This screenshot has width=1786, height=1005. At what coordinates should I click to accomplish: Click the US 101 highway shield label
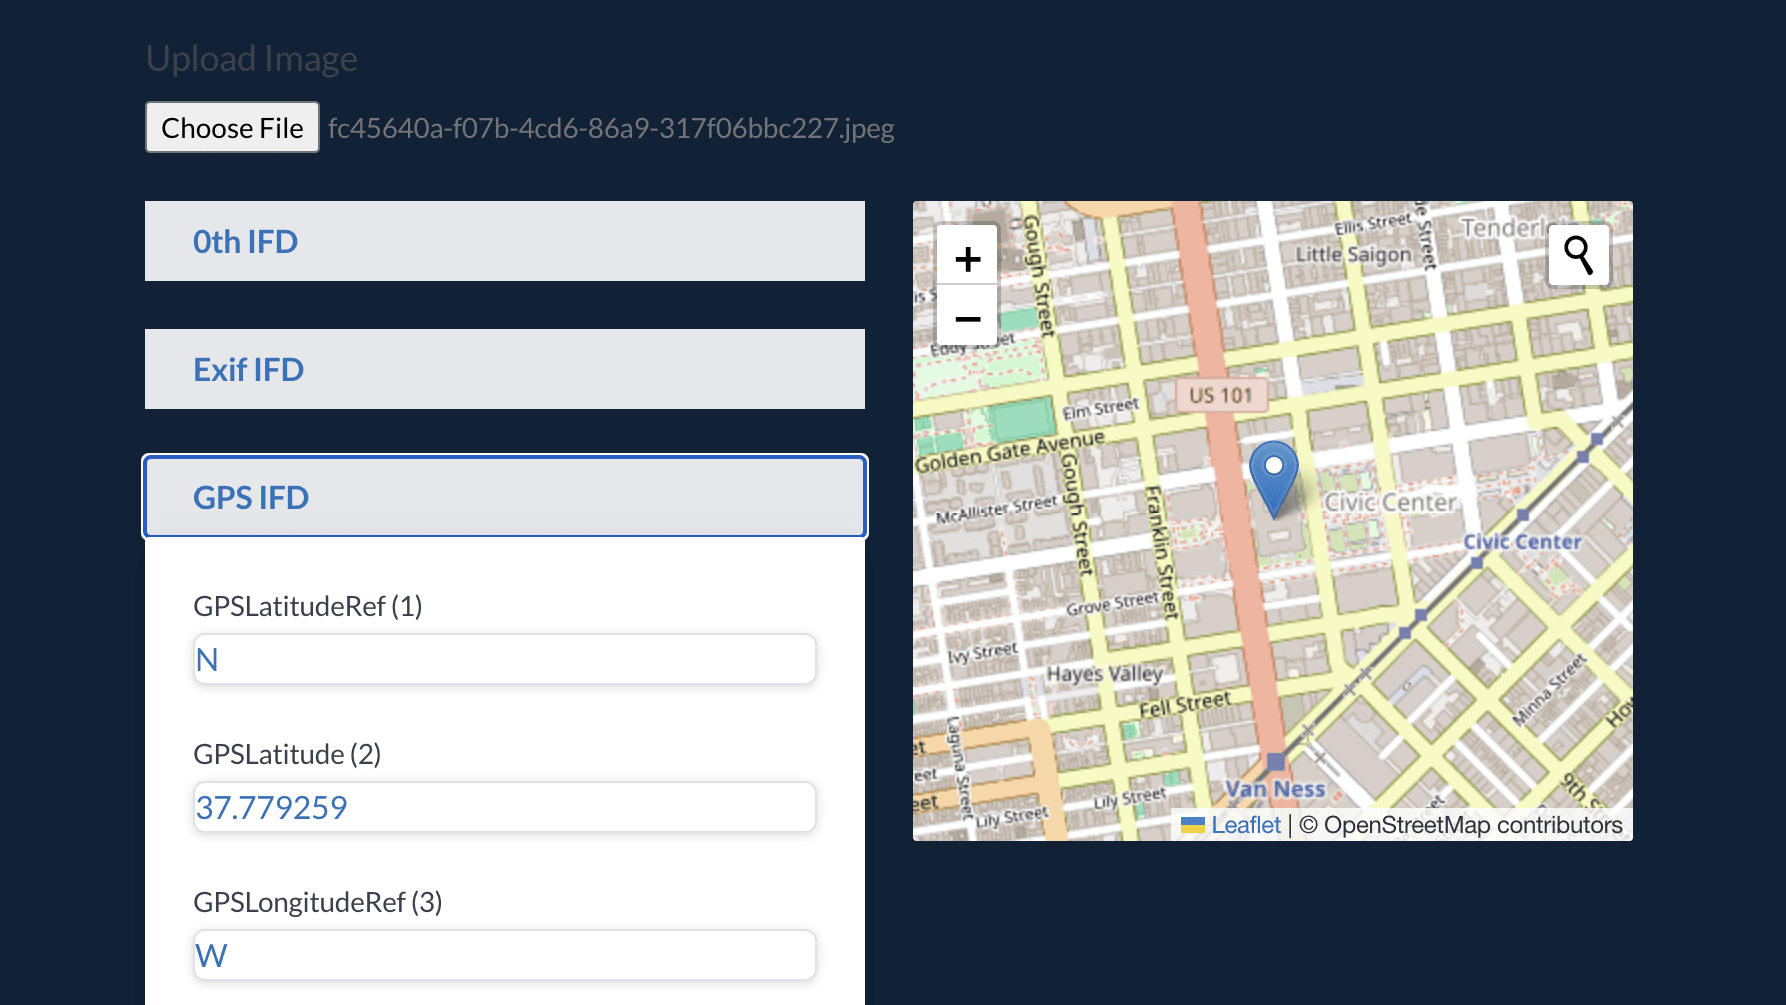[x=1222, y=394]
